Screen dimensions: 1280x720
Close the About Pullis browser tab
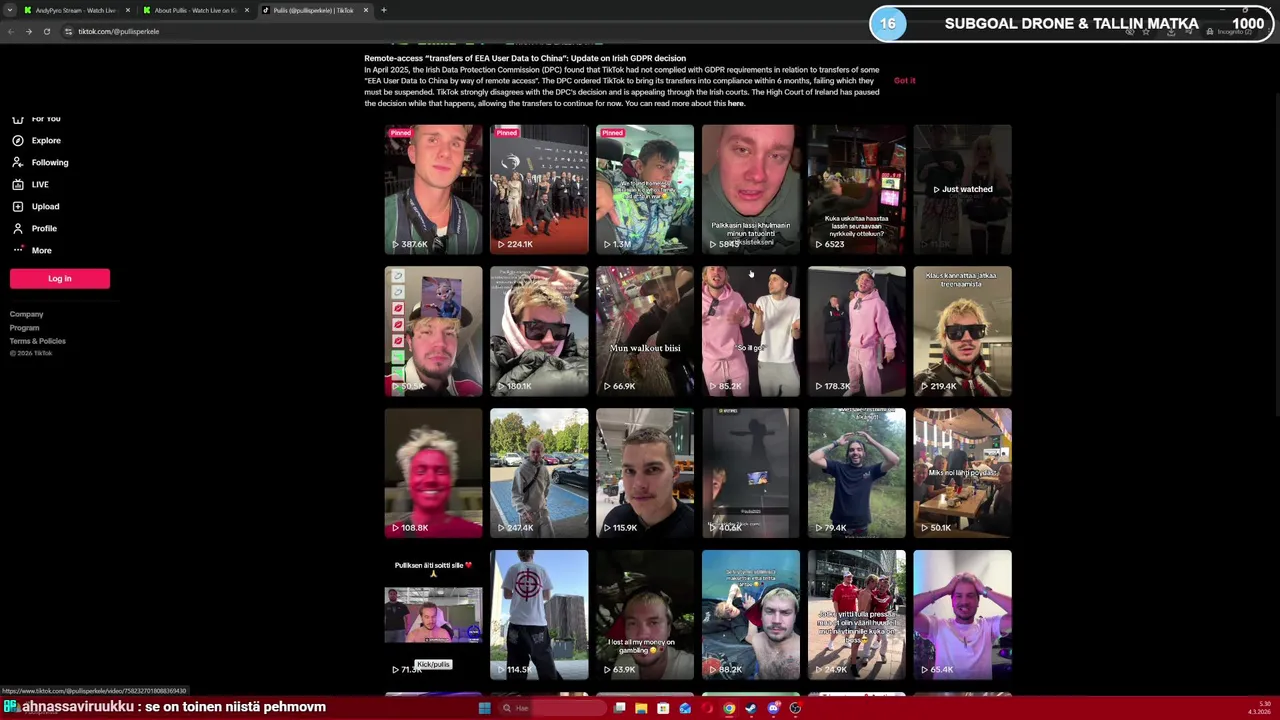(247, 10)
